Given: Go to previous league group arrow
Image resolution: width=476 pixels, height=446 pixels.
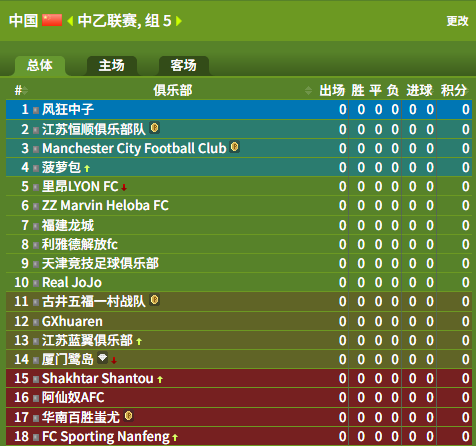Looking at the screenshot, I should [x=70, y=21].
